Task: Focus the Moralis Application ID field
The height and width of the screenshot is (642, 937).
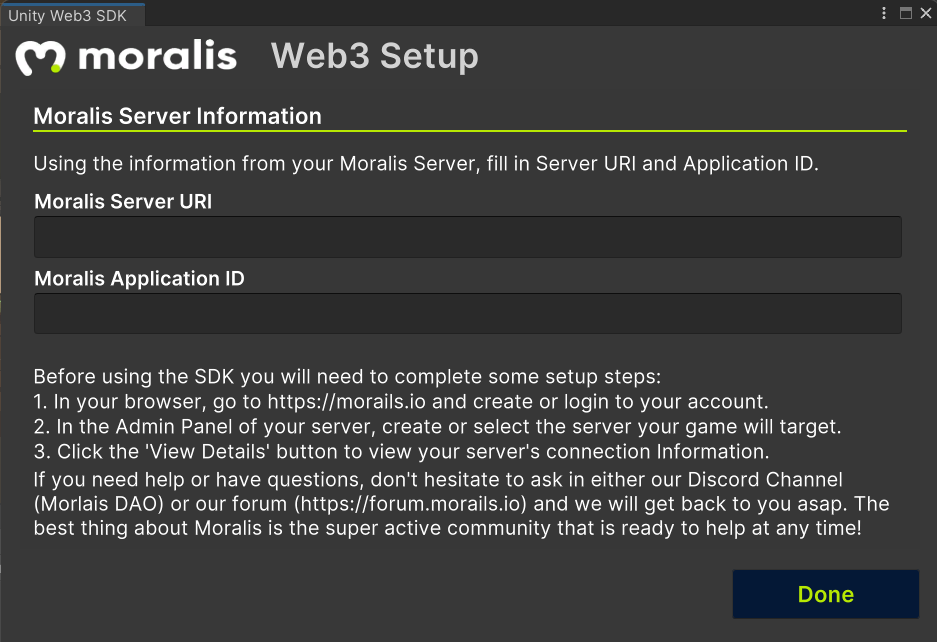Action: tap(467, 313)
